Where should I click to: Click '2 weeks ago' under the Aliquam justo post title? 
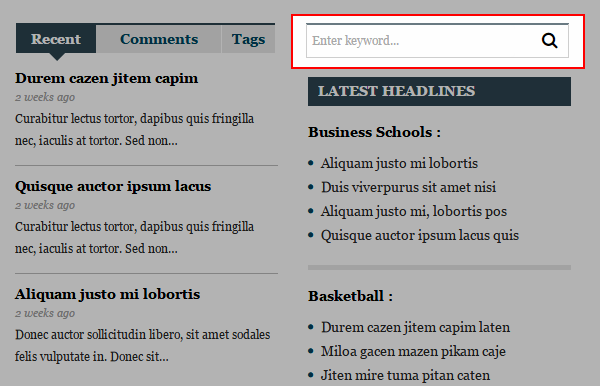point(45,313)
